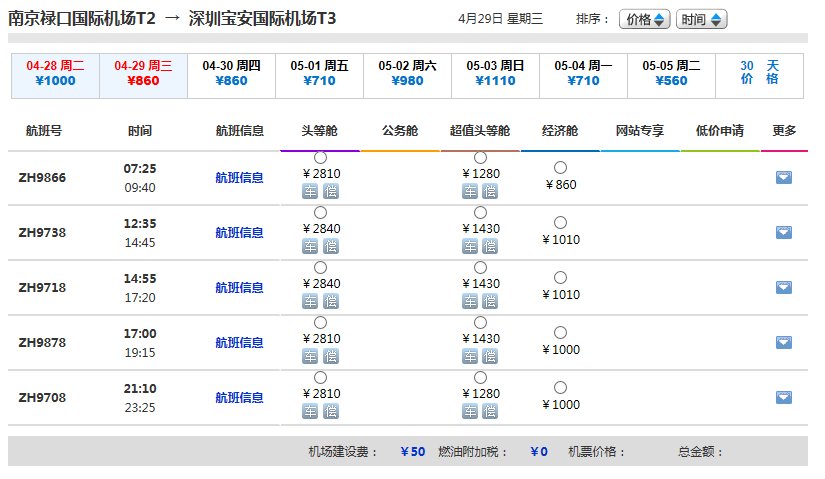The image size is (825, 479).
Task: Switch to the 05-01 周五 date tab
Action: 319,76
